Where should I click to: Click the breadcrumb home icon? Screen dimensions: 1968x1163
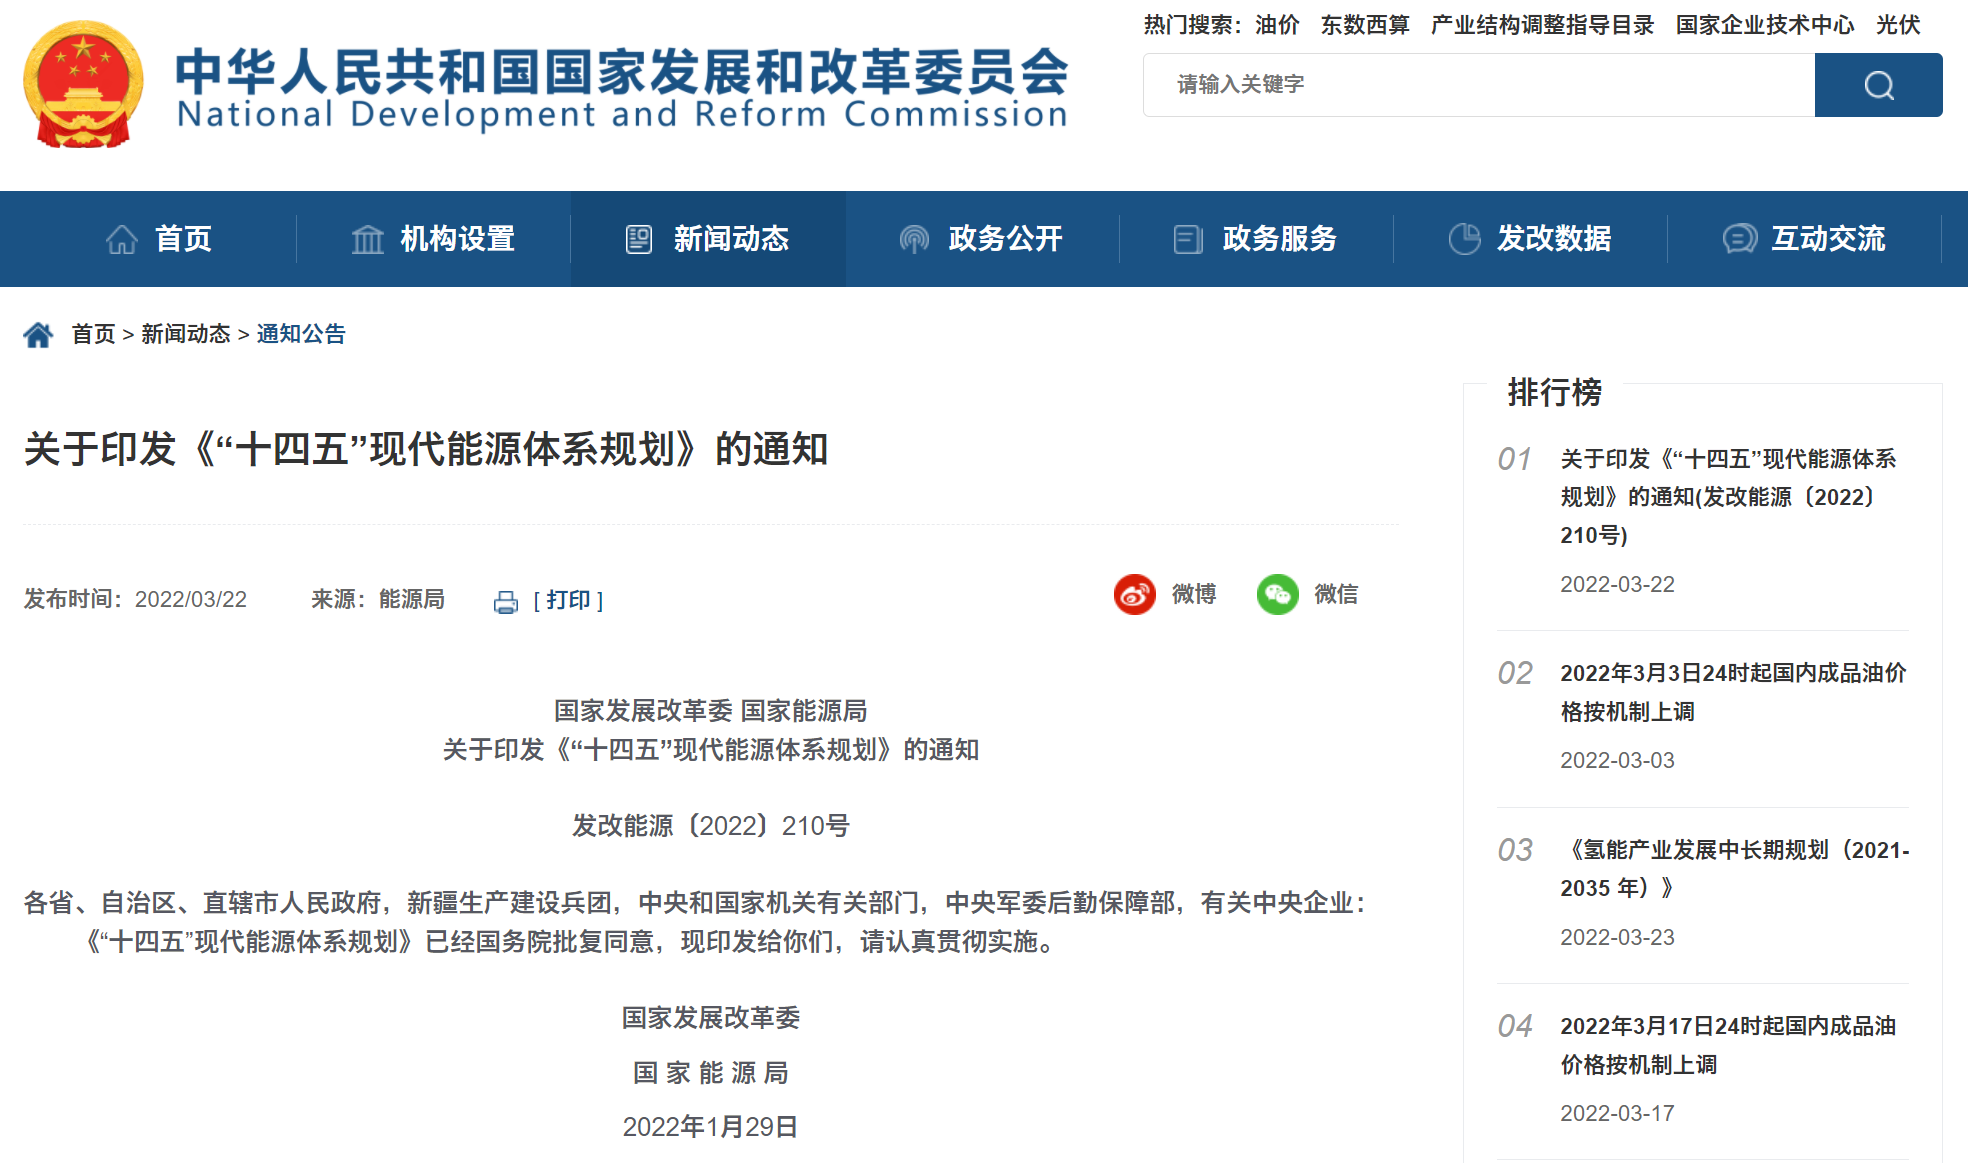click(x=38, y=335)
